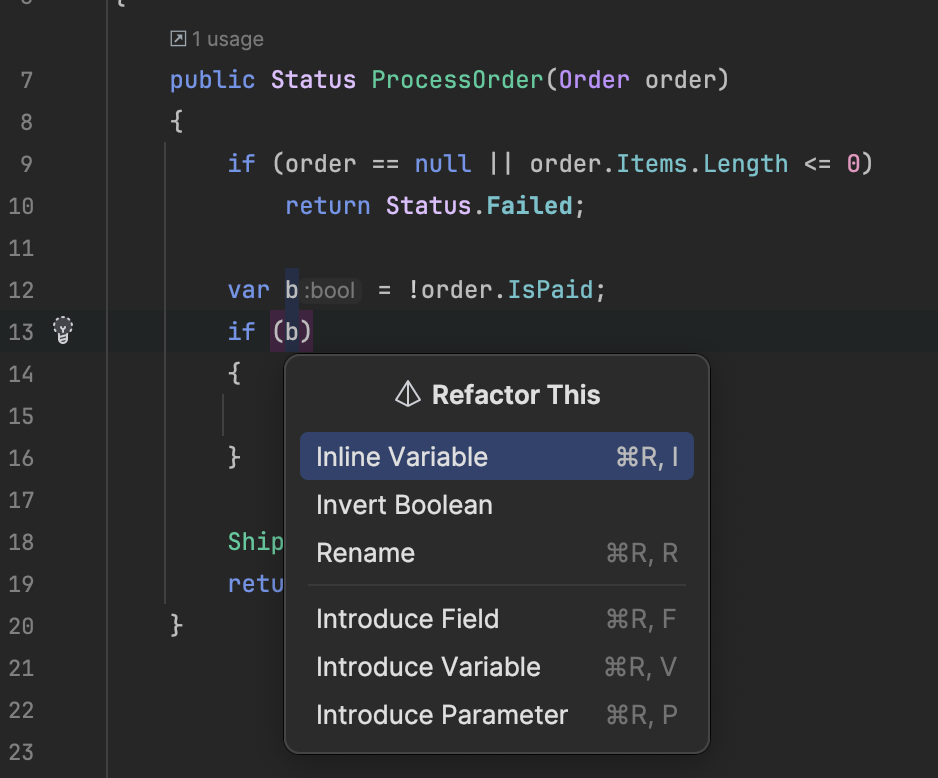Click the variable b inside the if condition

coord(292,331)
